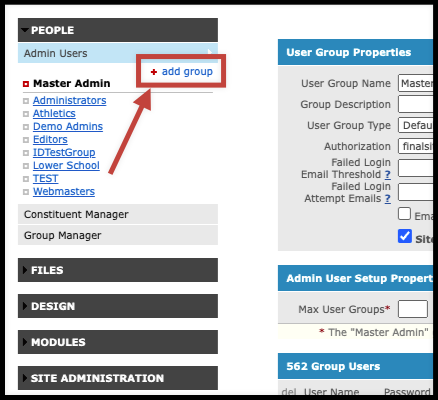The height and width of the screenshot is (400, 438).
Task: Open Admin Users menu item
Action: coord(118,53)
